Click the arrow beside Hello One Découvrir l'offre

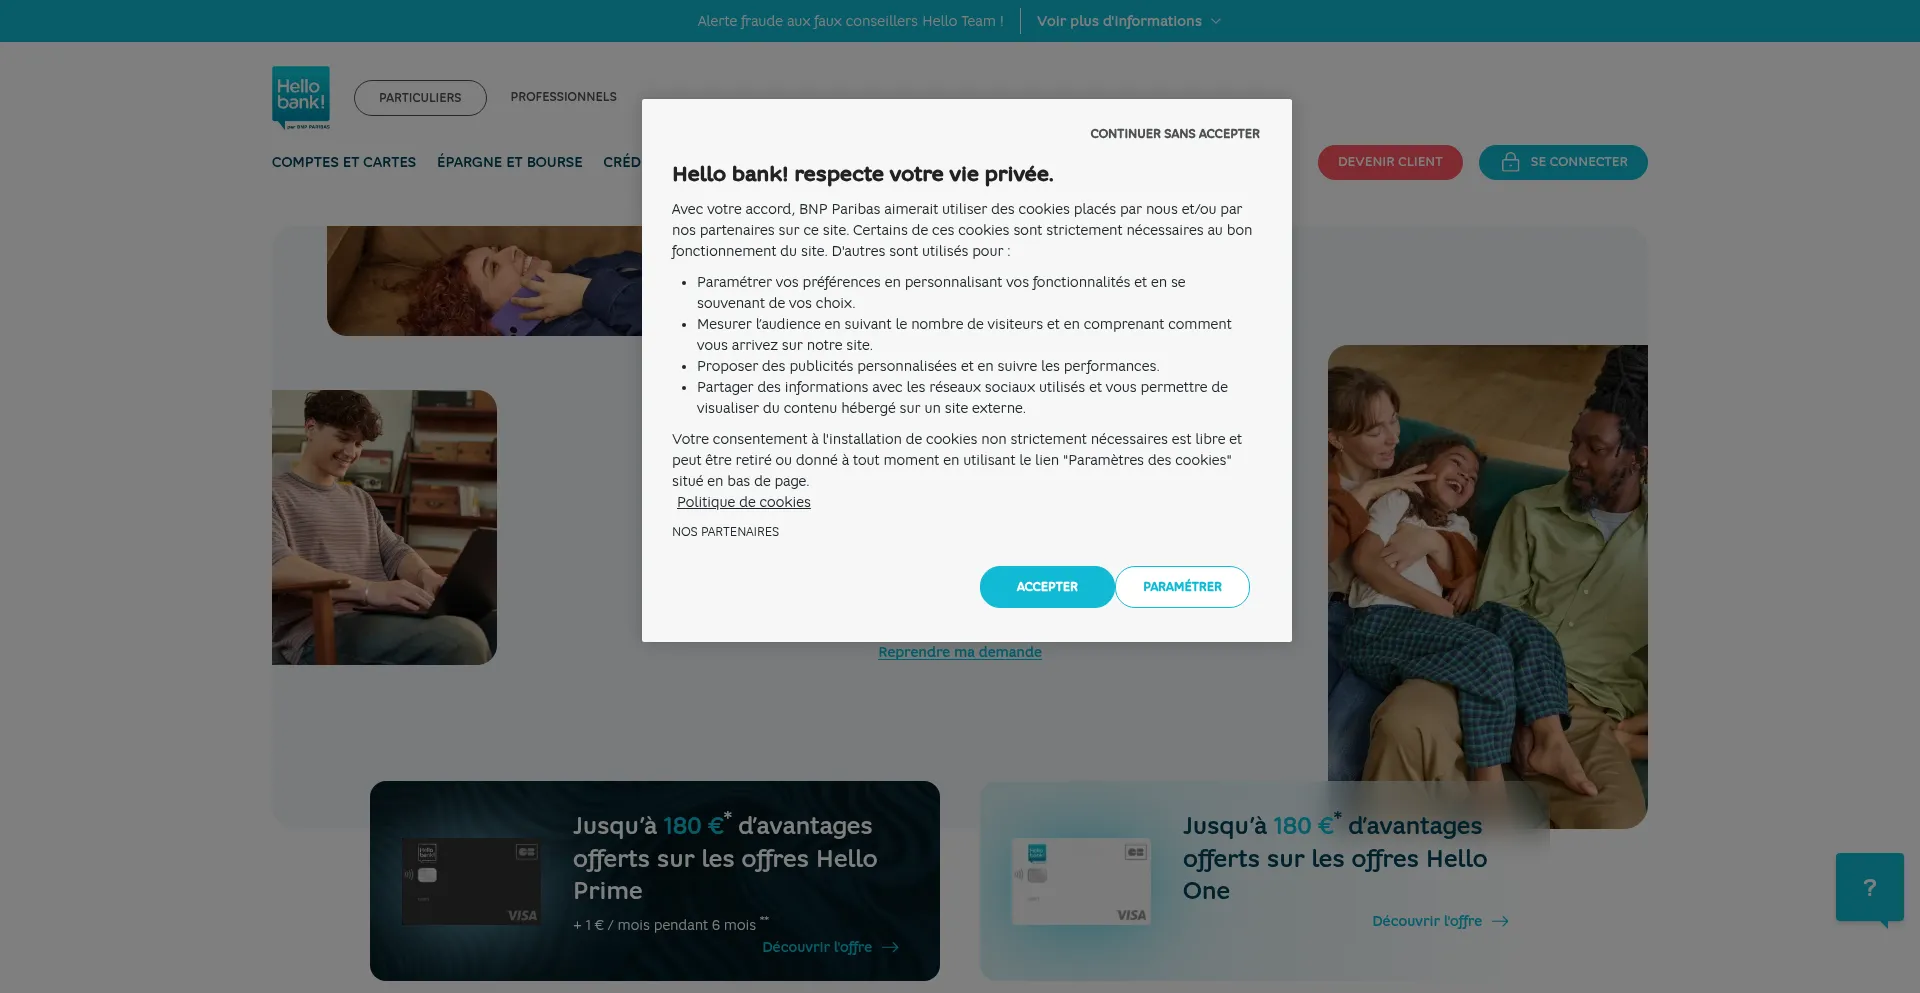(x=1500, y=922)
